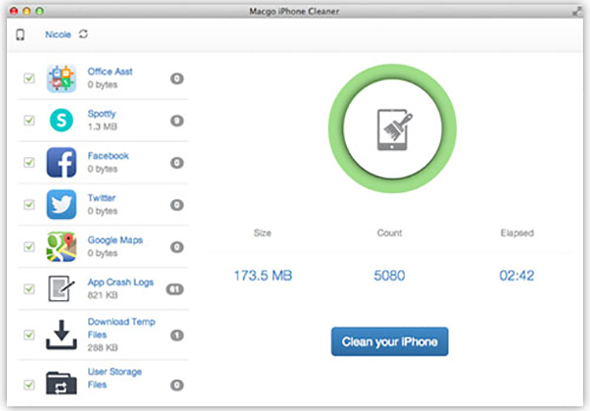Zoom the window with the green button
Viewport: 590px width, 411px height.
(x=40, y=11)
